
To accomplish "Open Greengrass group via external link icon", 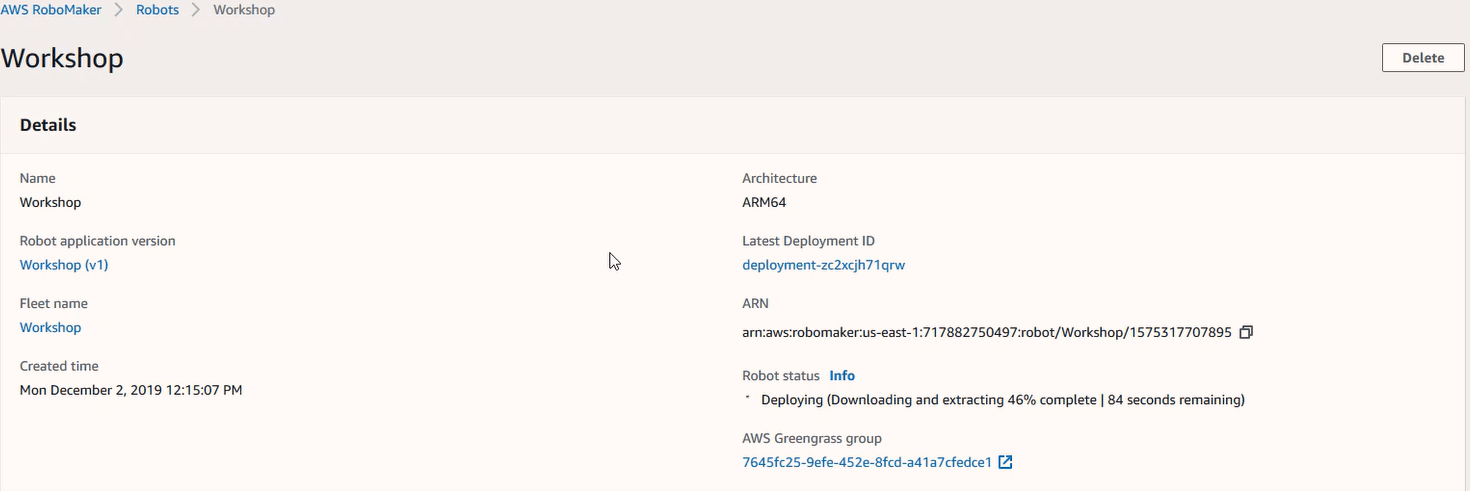I will click(1006, 462).
